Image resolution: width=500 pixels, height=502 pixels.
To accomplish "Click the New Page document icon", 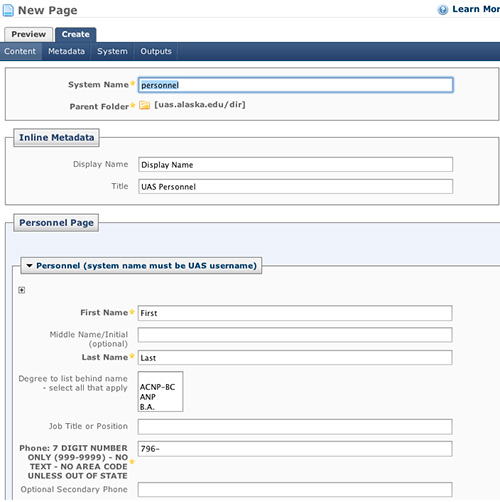I will pyautogui.click(x=8, y=10).
